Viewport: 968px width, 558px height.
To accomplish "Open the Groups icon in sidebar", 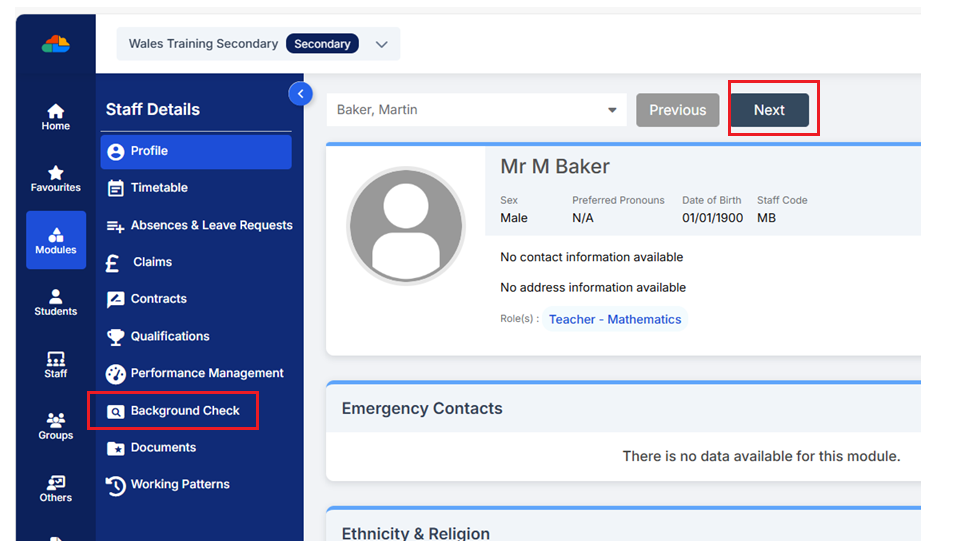I will (x=55, y=426).
